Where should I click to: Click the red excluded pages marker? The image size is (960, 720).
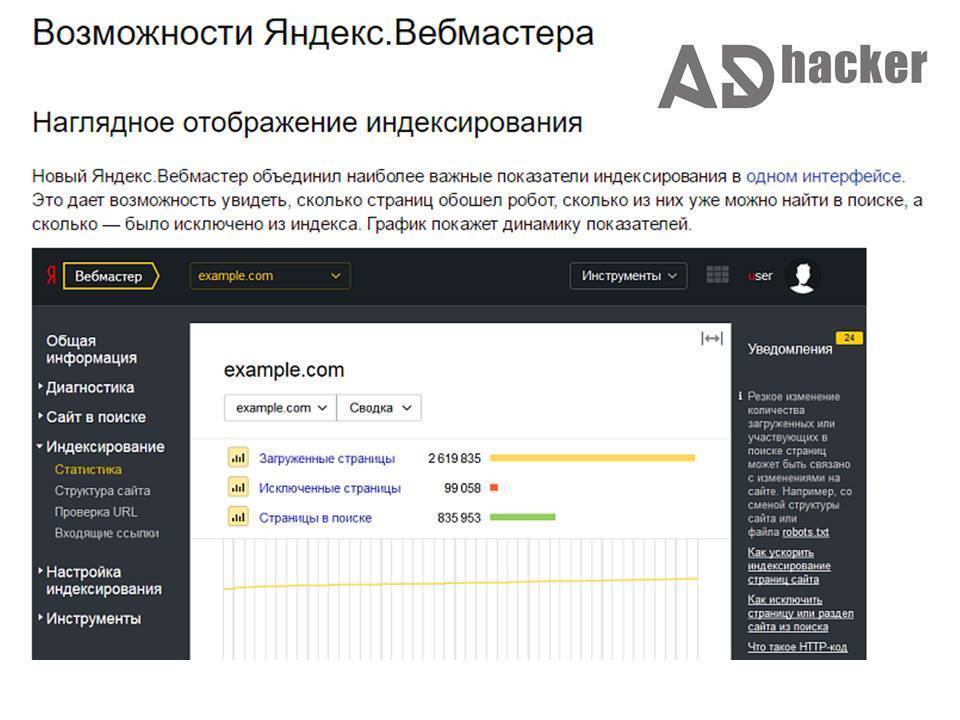(494, 487)
